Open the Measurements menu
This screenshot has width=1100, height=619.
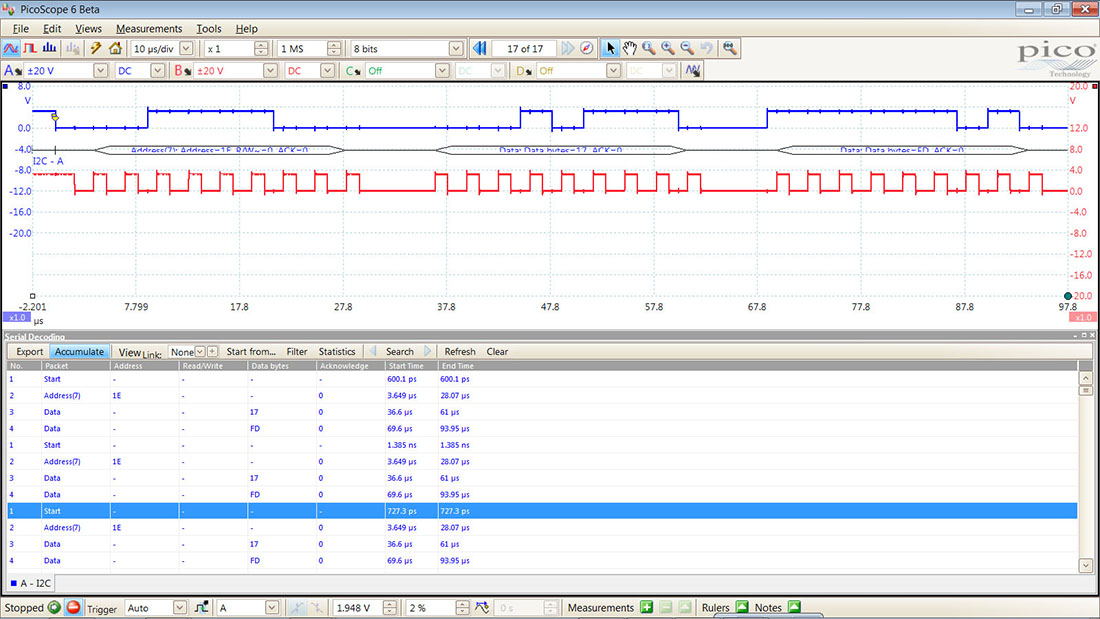tap(149, 29)
